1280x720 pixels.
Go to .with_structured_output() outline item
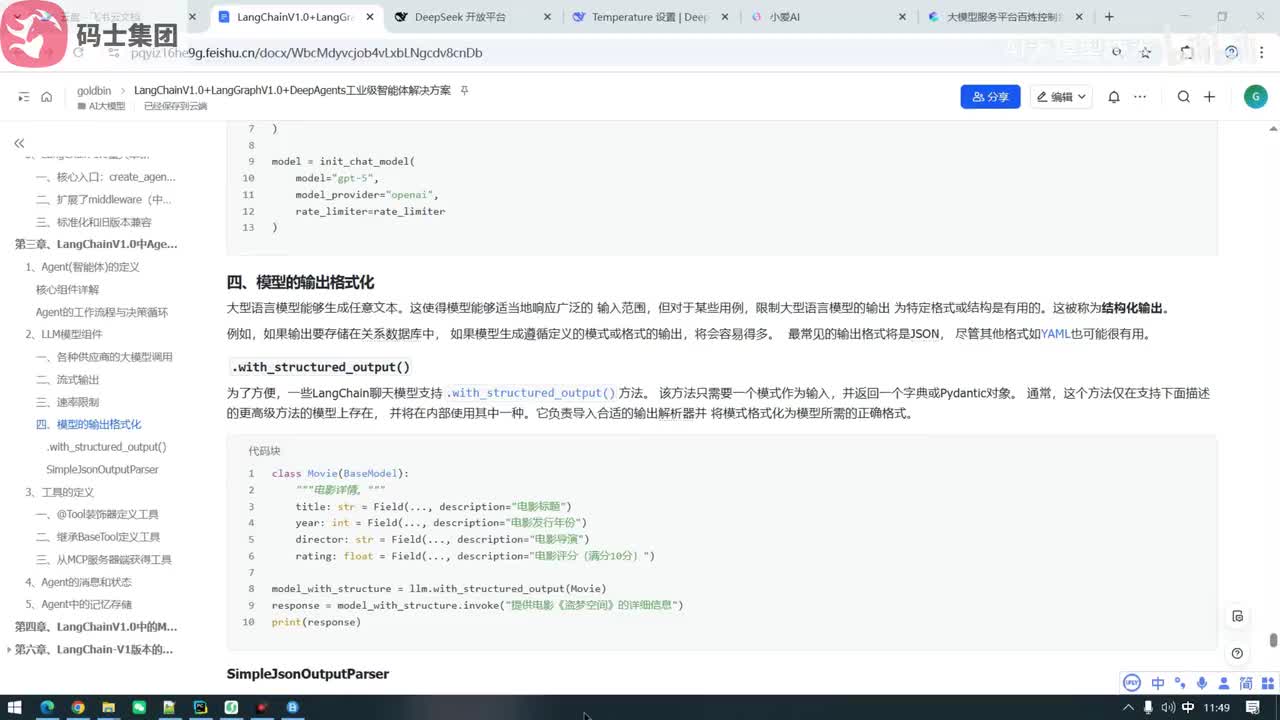[x=106, y=447]
